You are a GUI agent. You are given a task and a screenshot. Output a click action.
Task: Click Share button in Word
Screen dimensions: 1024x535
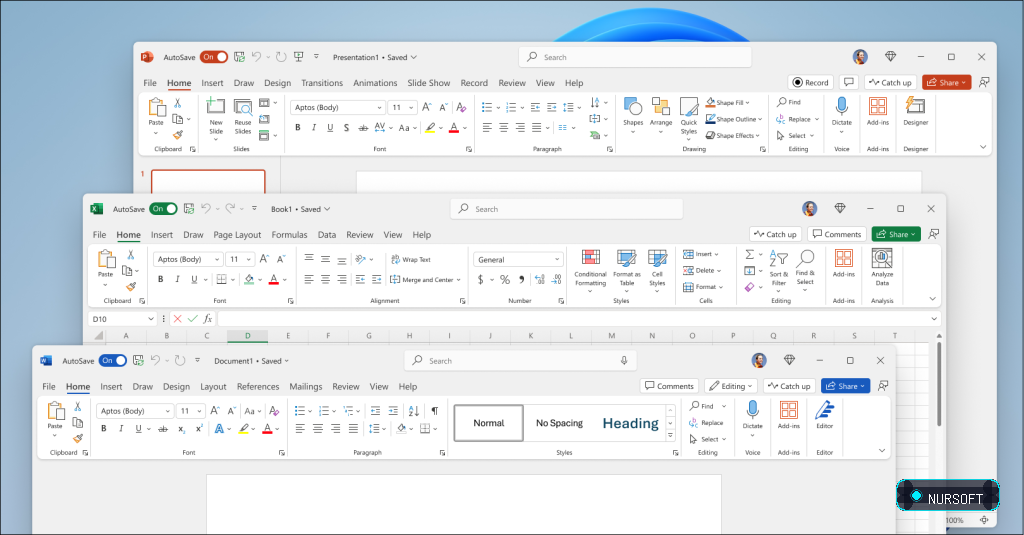pyautogui.click(x=845, y=386)
